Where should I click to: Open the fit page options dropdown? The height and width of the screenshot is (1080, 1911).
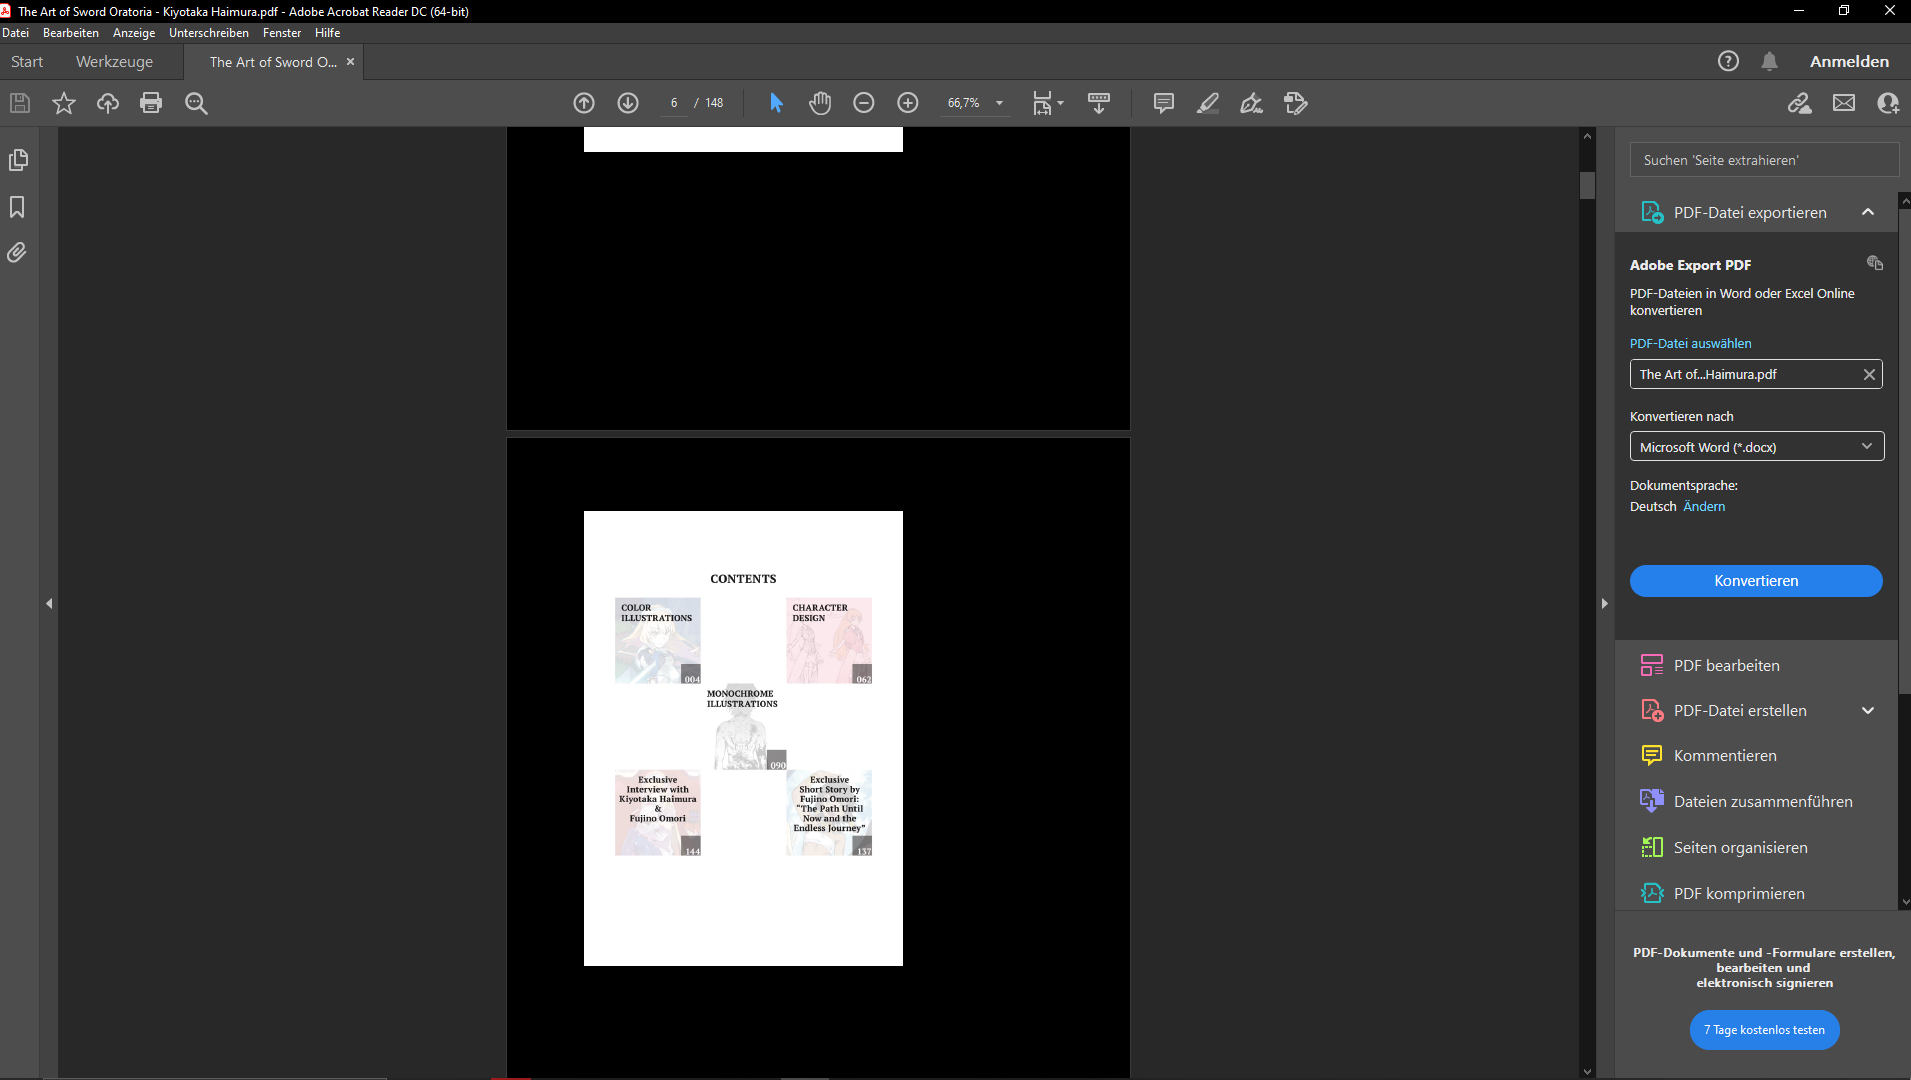pos(1048,103)
